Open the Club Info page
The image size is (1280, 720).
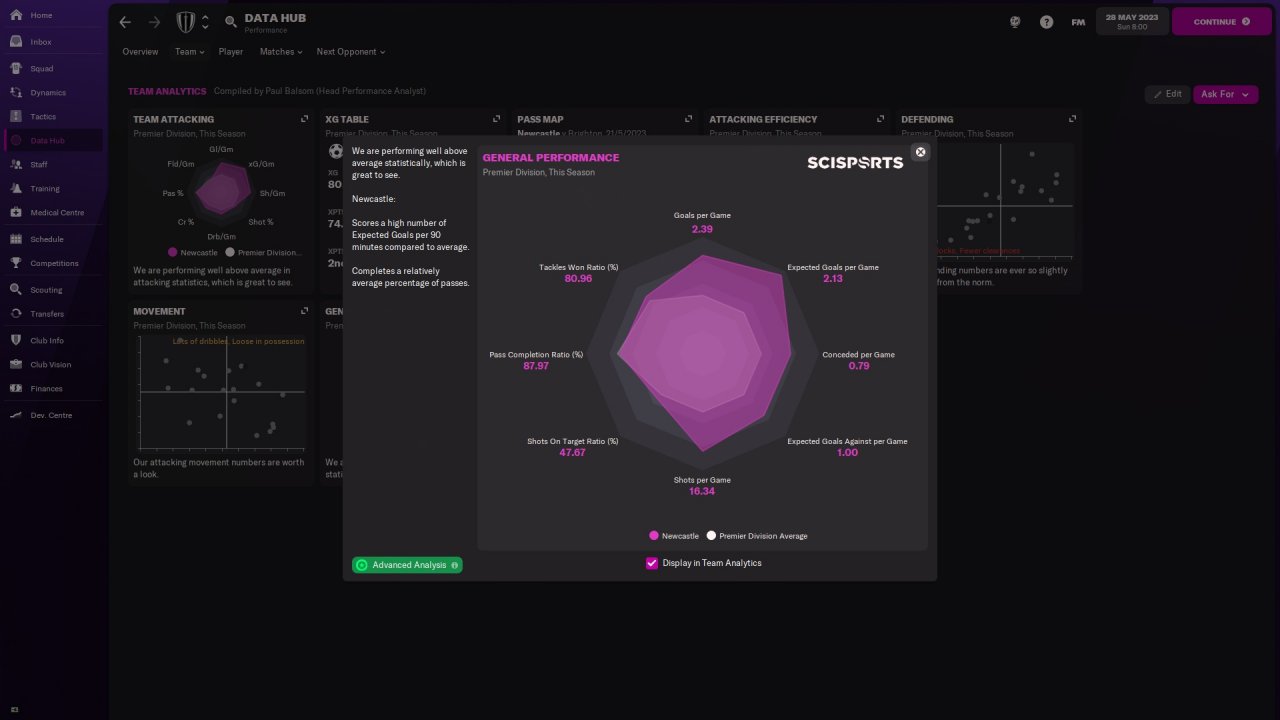(51, 341)
